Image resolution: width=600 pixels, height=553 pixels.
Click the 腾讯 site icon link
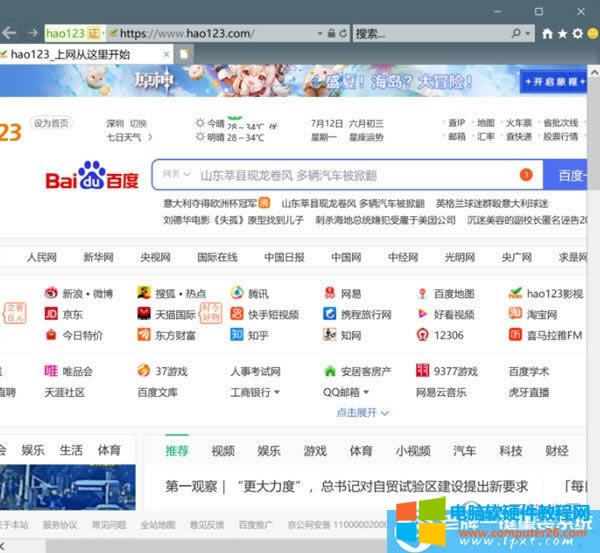[237, 294]
